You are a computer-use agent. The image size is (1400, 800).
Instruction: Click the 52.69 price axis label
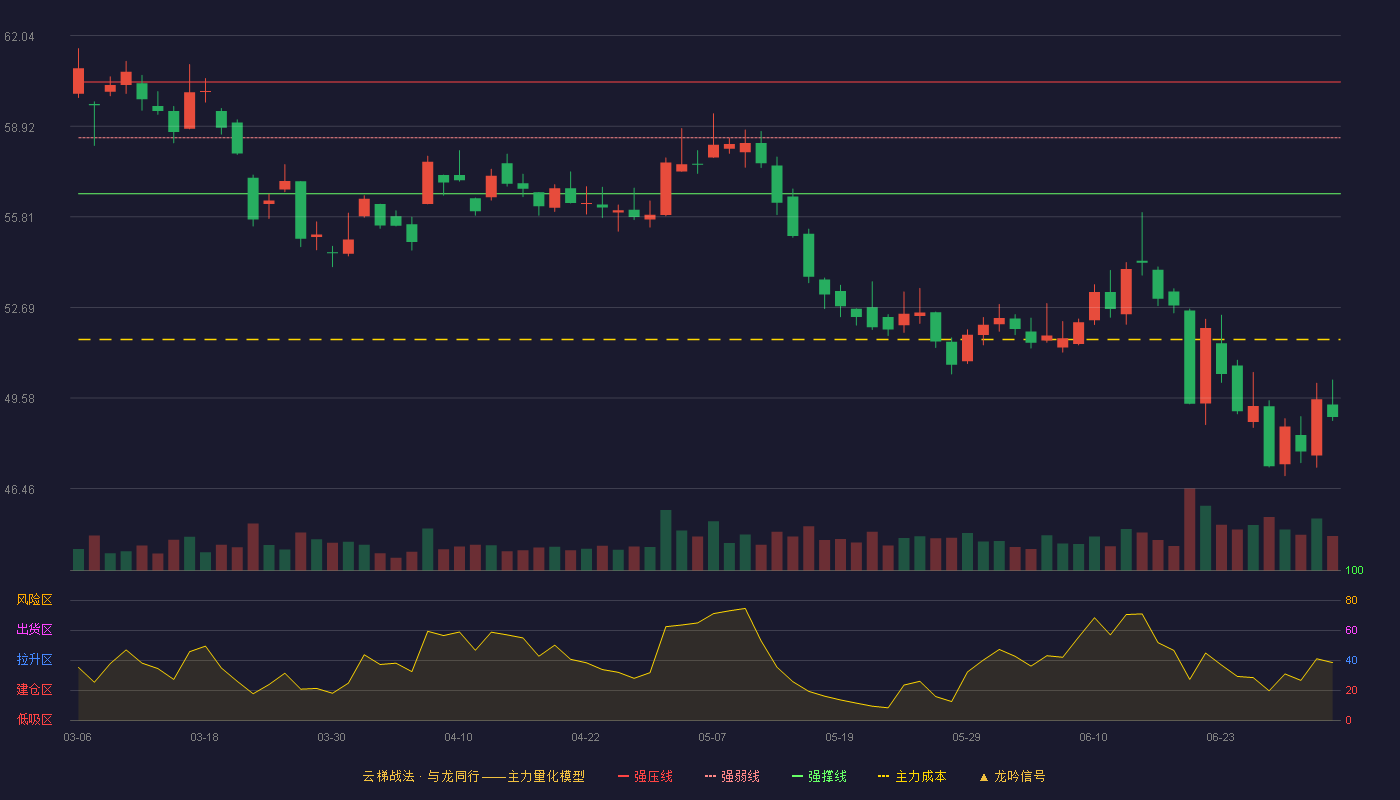click(x=19, y=308)
